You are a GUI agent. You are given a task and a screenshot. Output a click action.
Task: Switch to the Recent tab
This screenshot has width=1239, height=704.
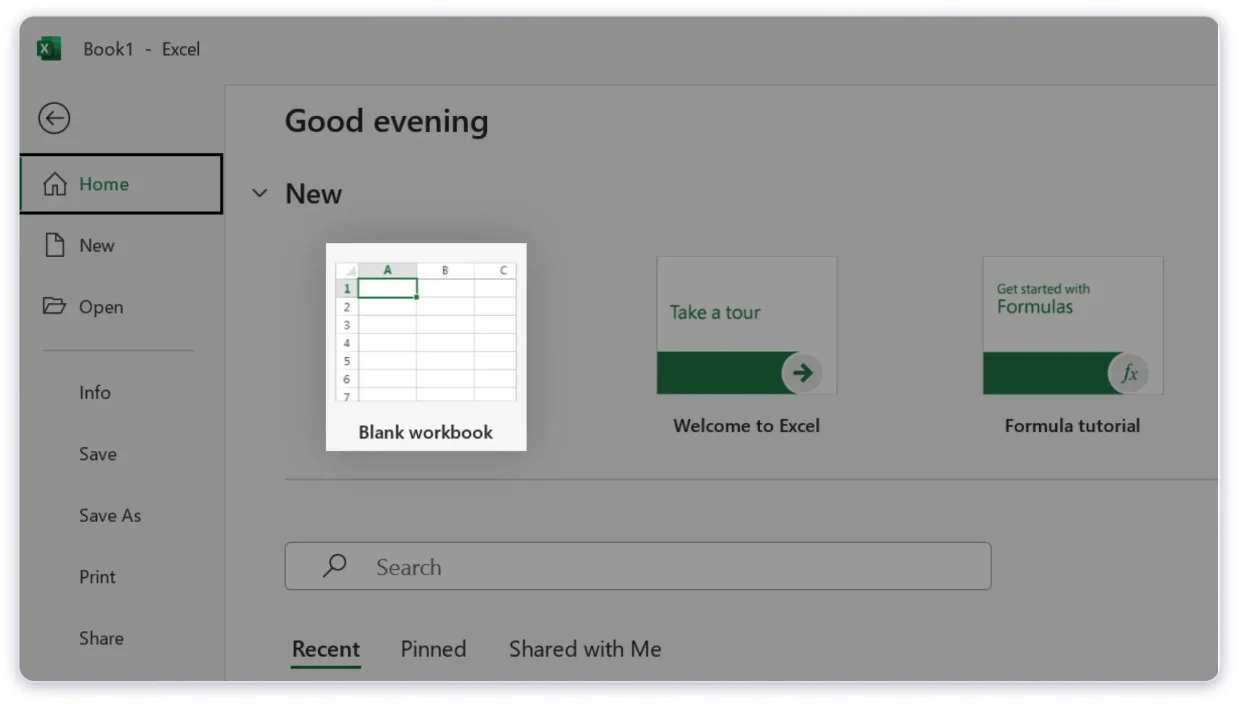pos(326,649)
